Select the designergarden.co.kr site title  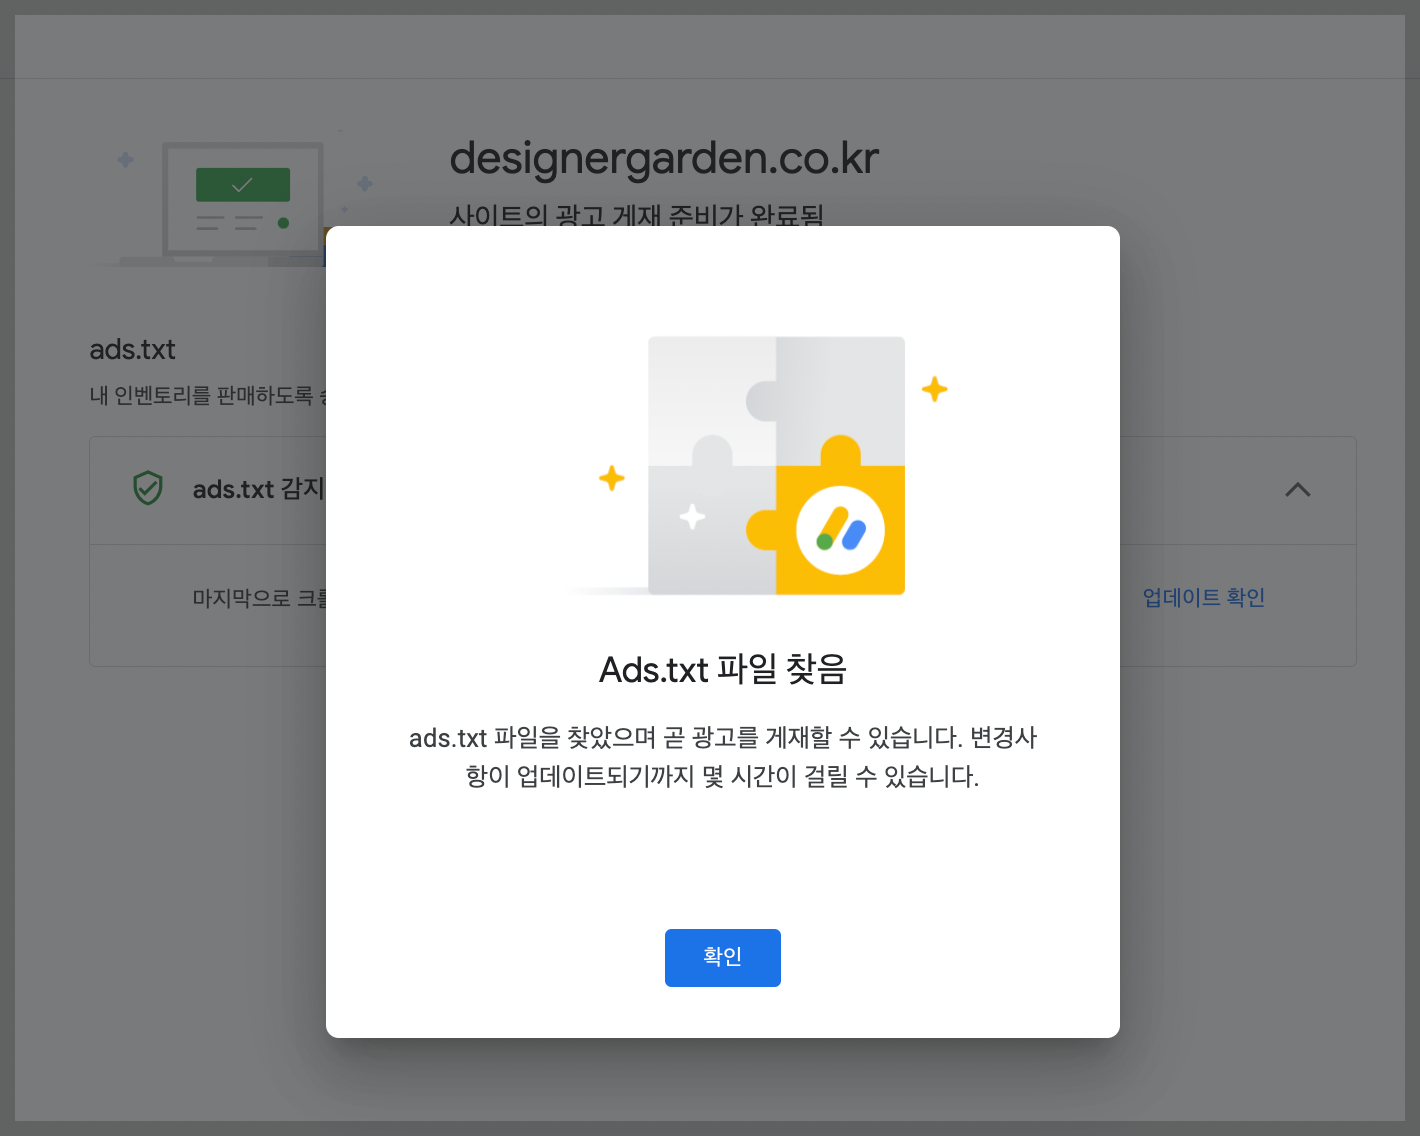click(664, 158)
